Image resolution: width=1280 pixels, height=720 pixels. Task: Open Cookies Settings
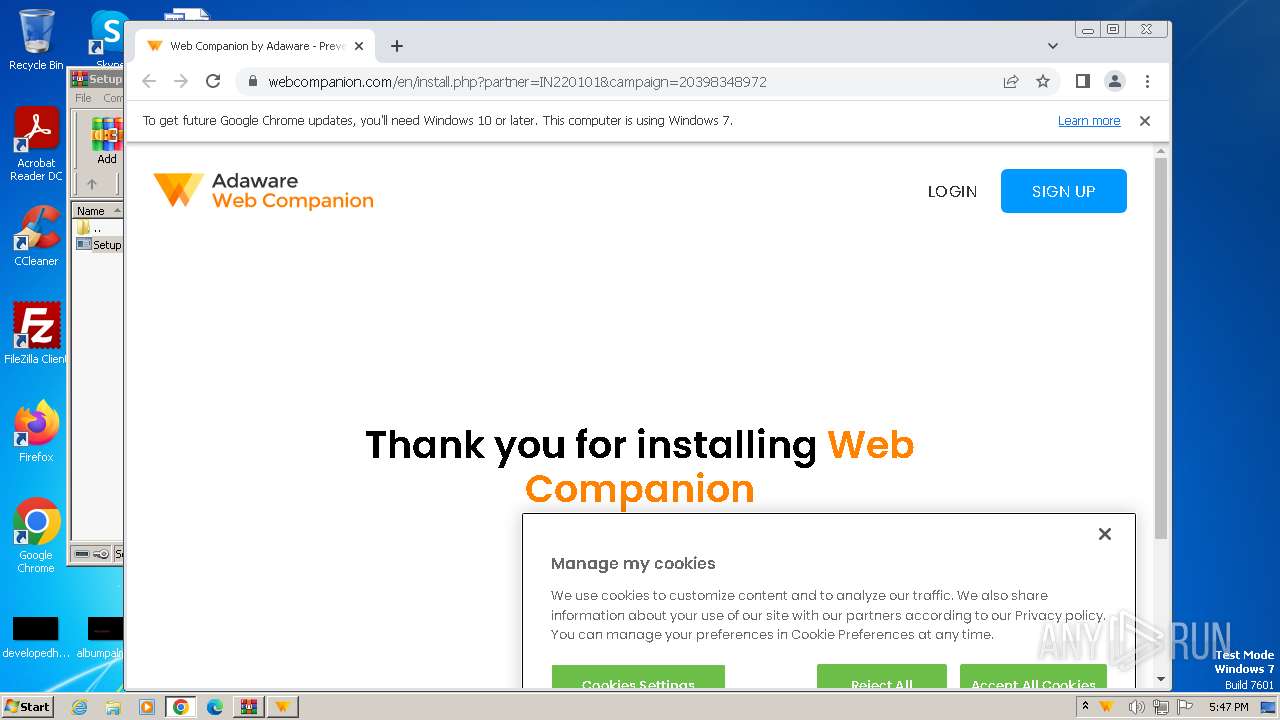click(638, 677)
